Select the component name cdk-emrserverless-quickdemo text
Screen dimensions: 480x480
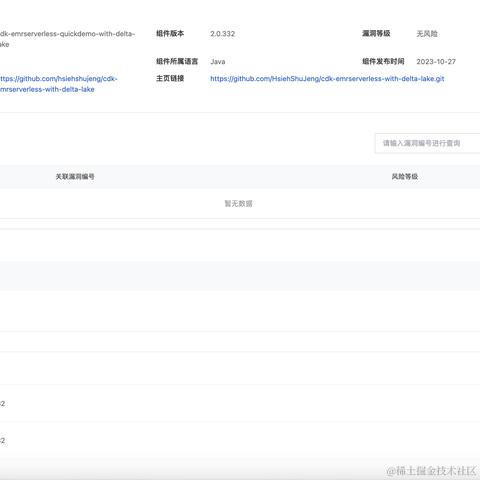click(x=67, y=39)
